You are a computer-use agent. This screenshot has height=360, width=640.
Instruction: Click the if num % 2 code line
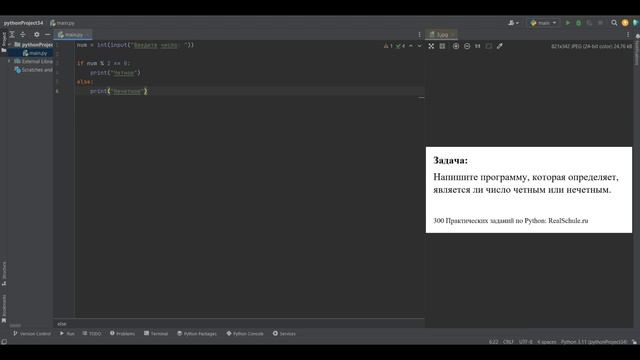pyautogui.click(x=103, y=63)
